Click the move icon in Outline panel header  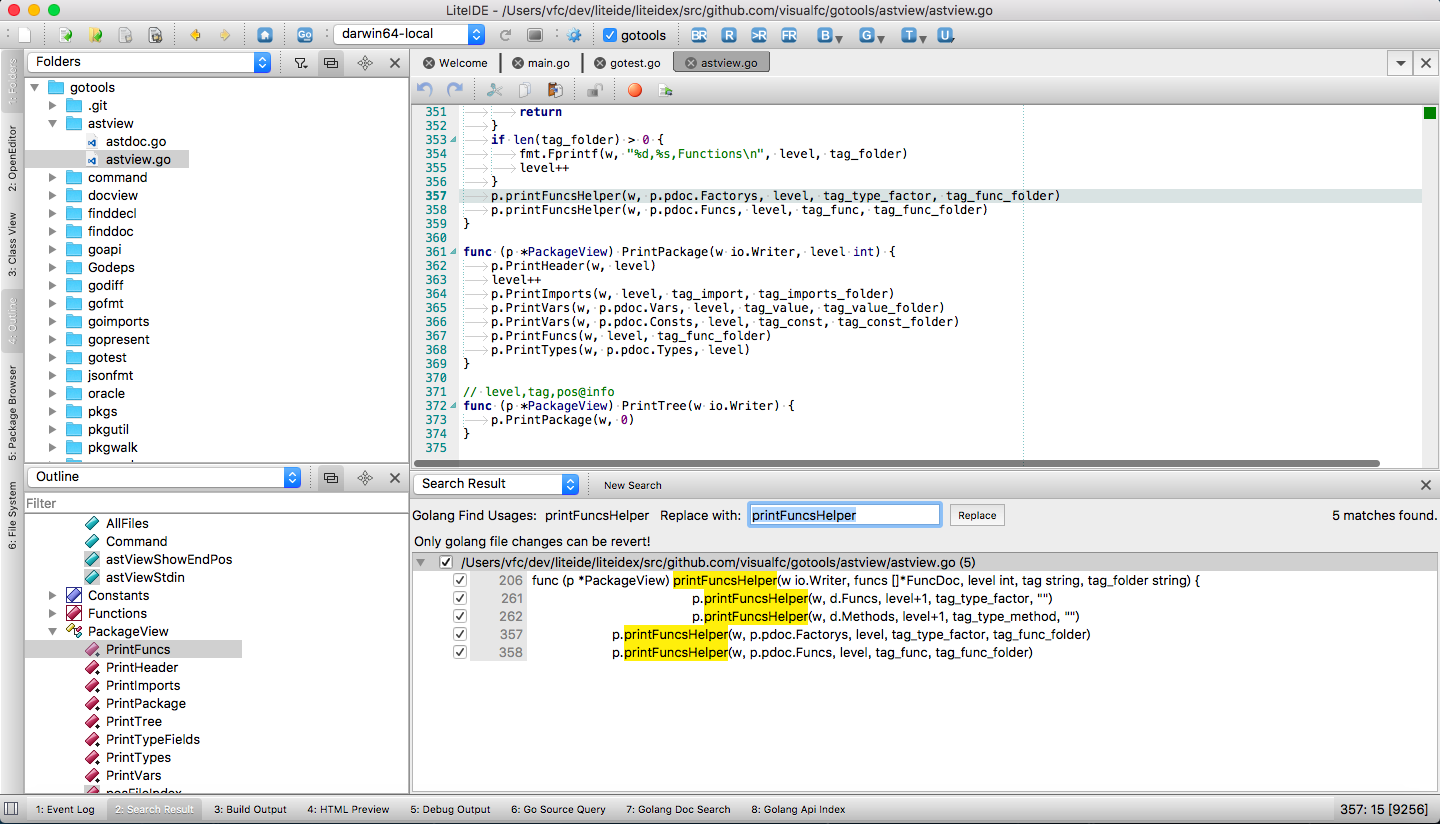point(365,478)
